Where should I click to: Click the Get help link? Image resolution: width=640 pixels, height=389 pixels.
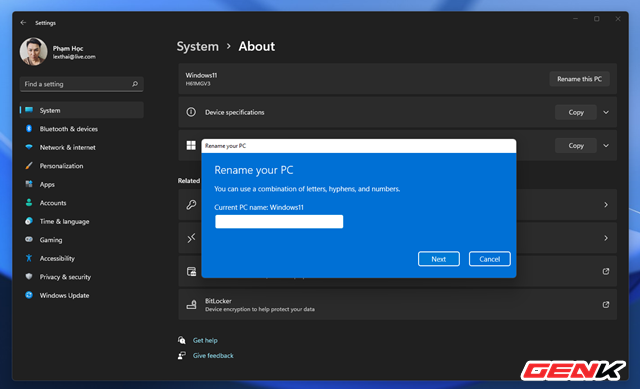click(205, 340)
